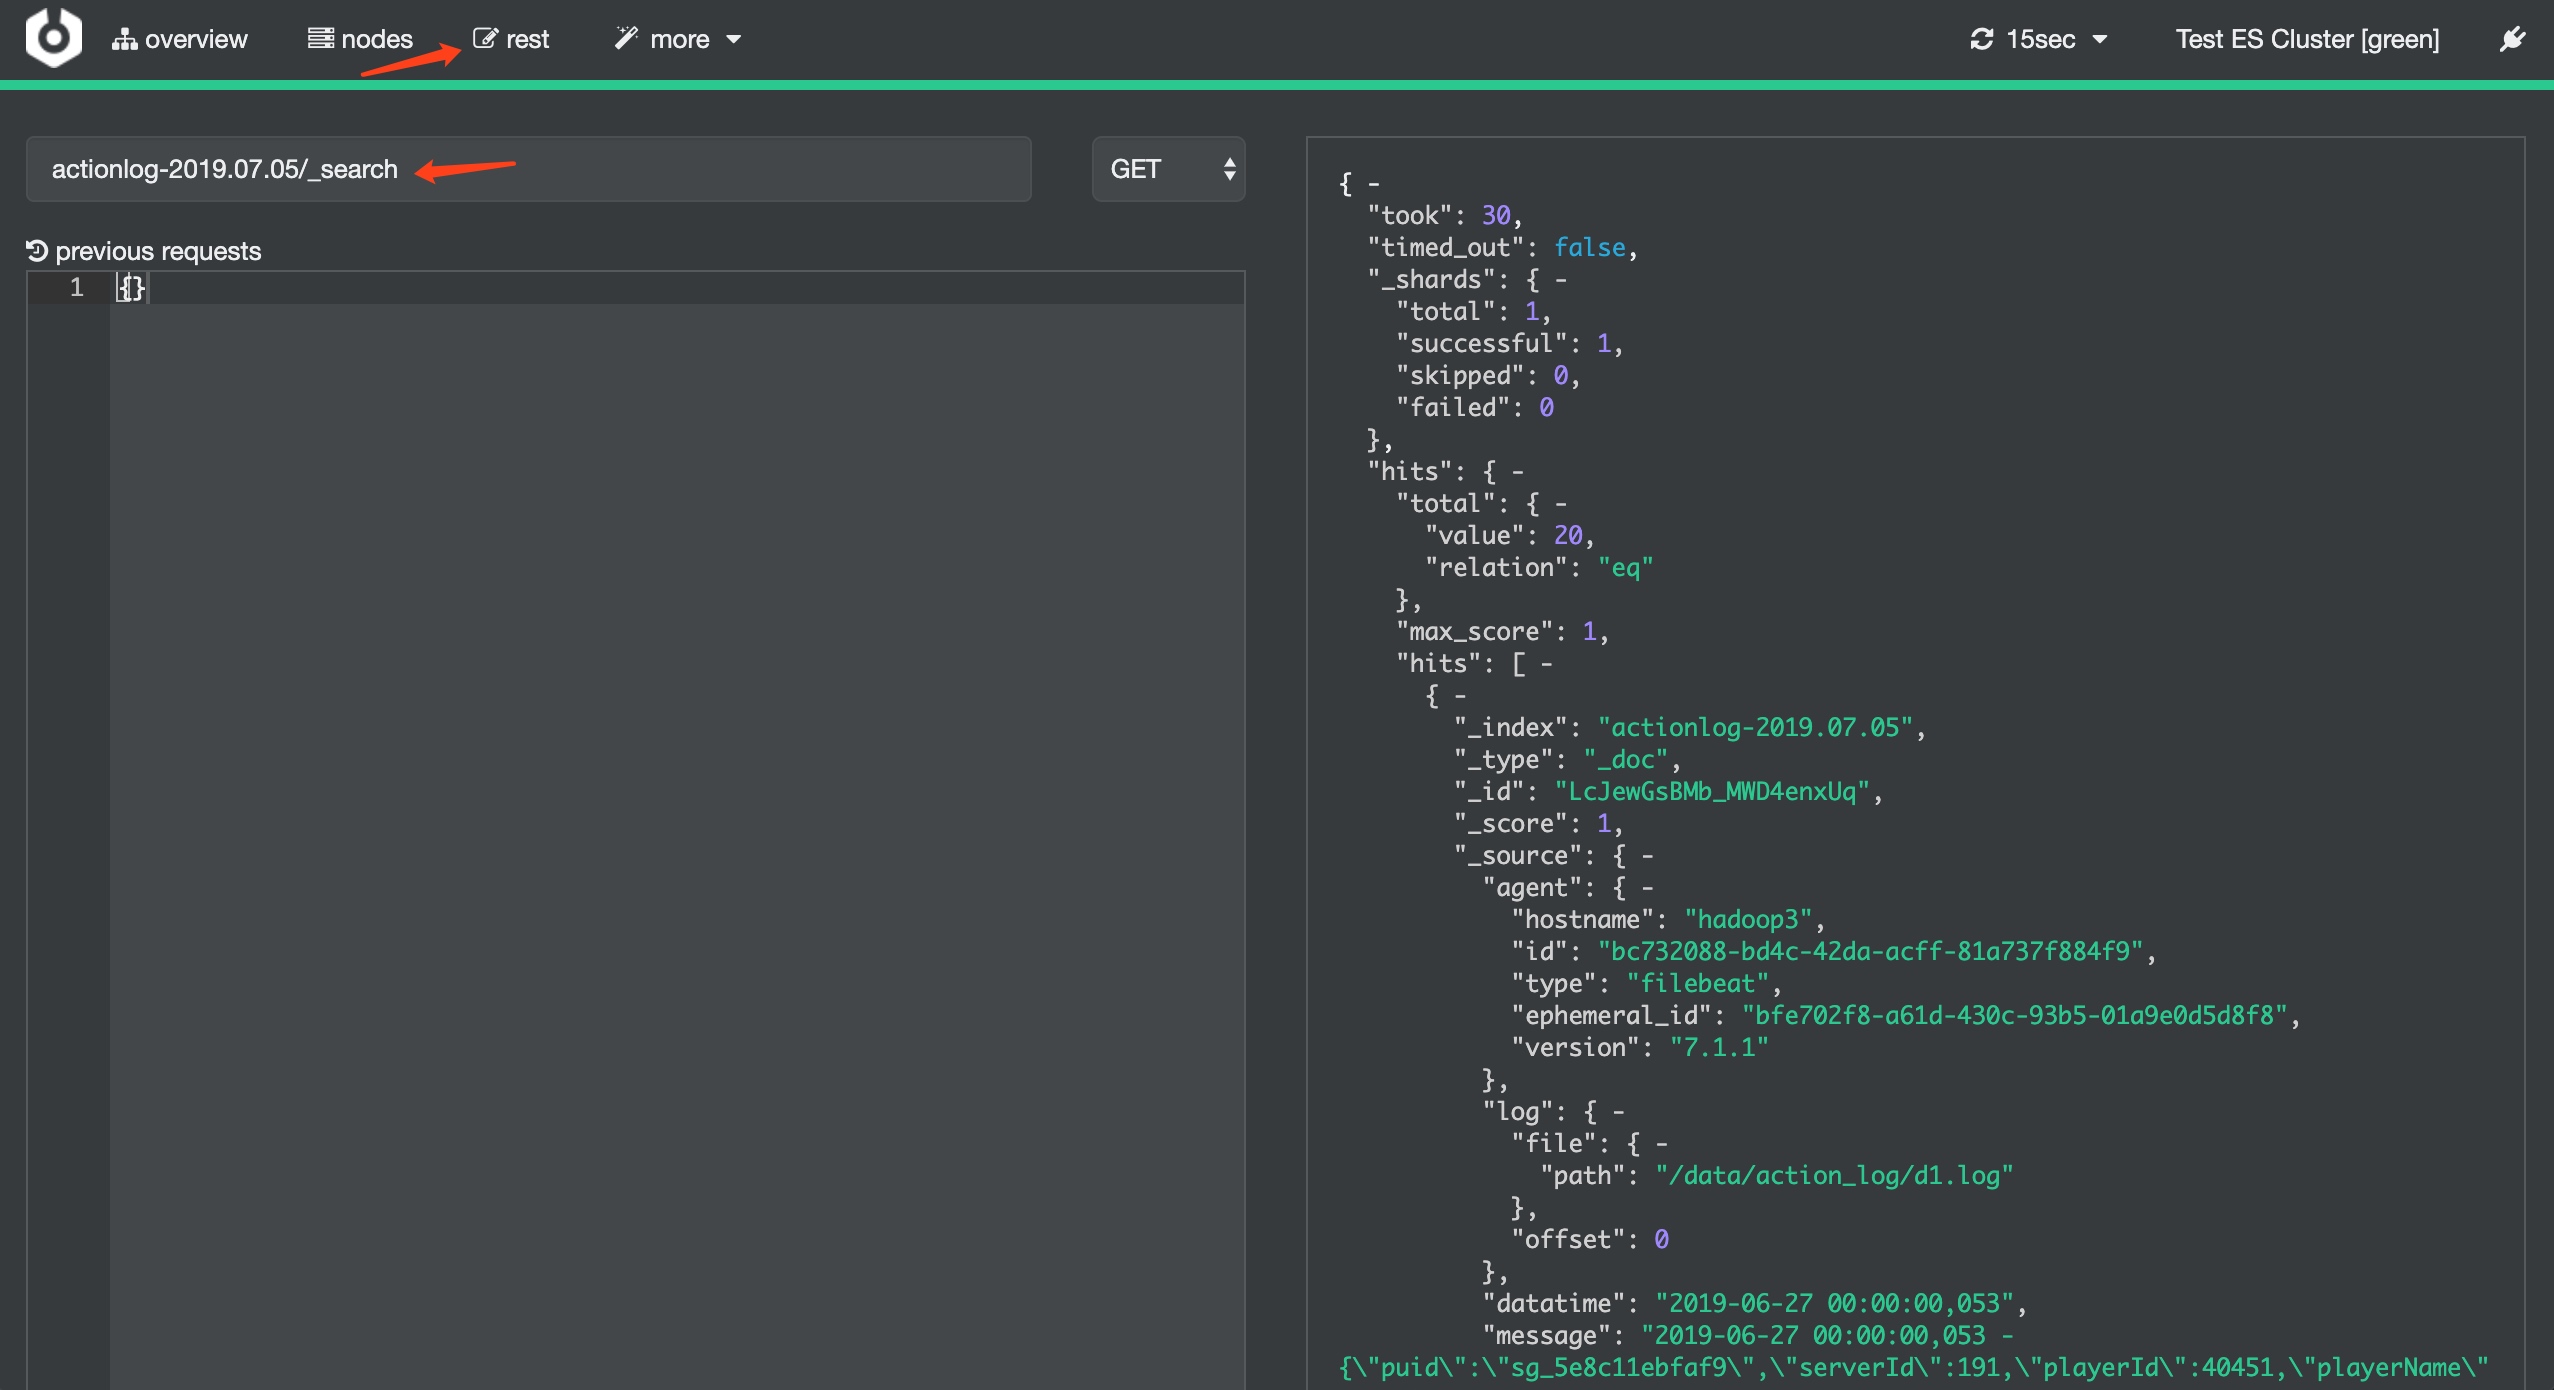Click line number 1 in editor gutter
The height and width of the screenshot is (1390, 2554).
(x=76, y=288)
